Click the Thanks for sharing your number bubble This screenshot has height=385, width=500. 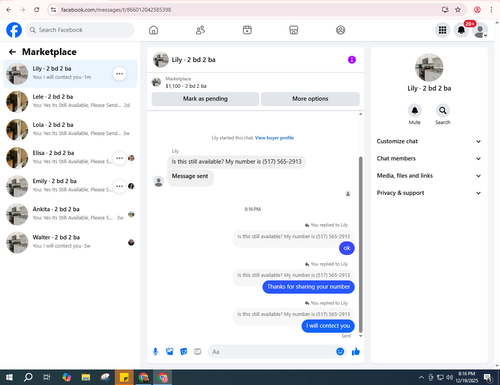pos(308,287)
